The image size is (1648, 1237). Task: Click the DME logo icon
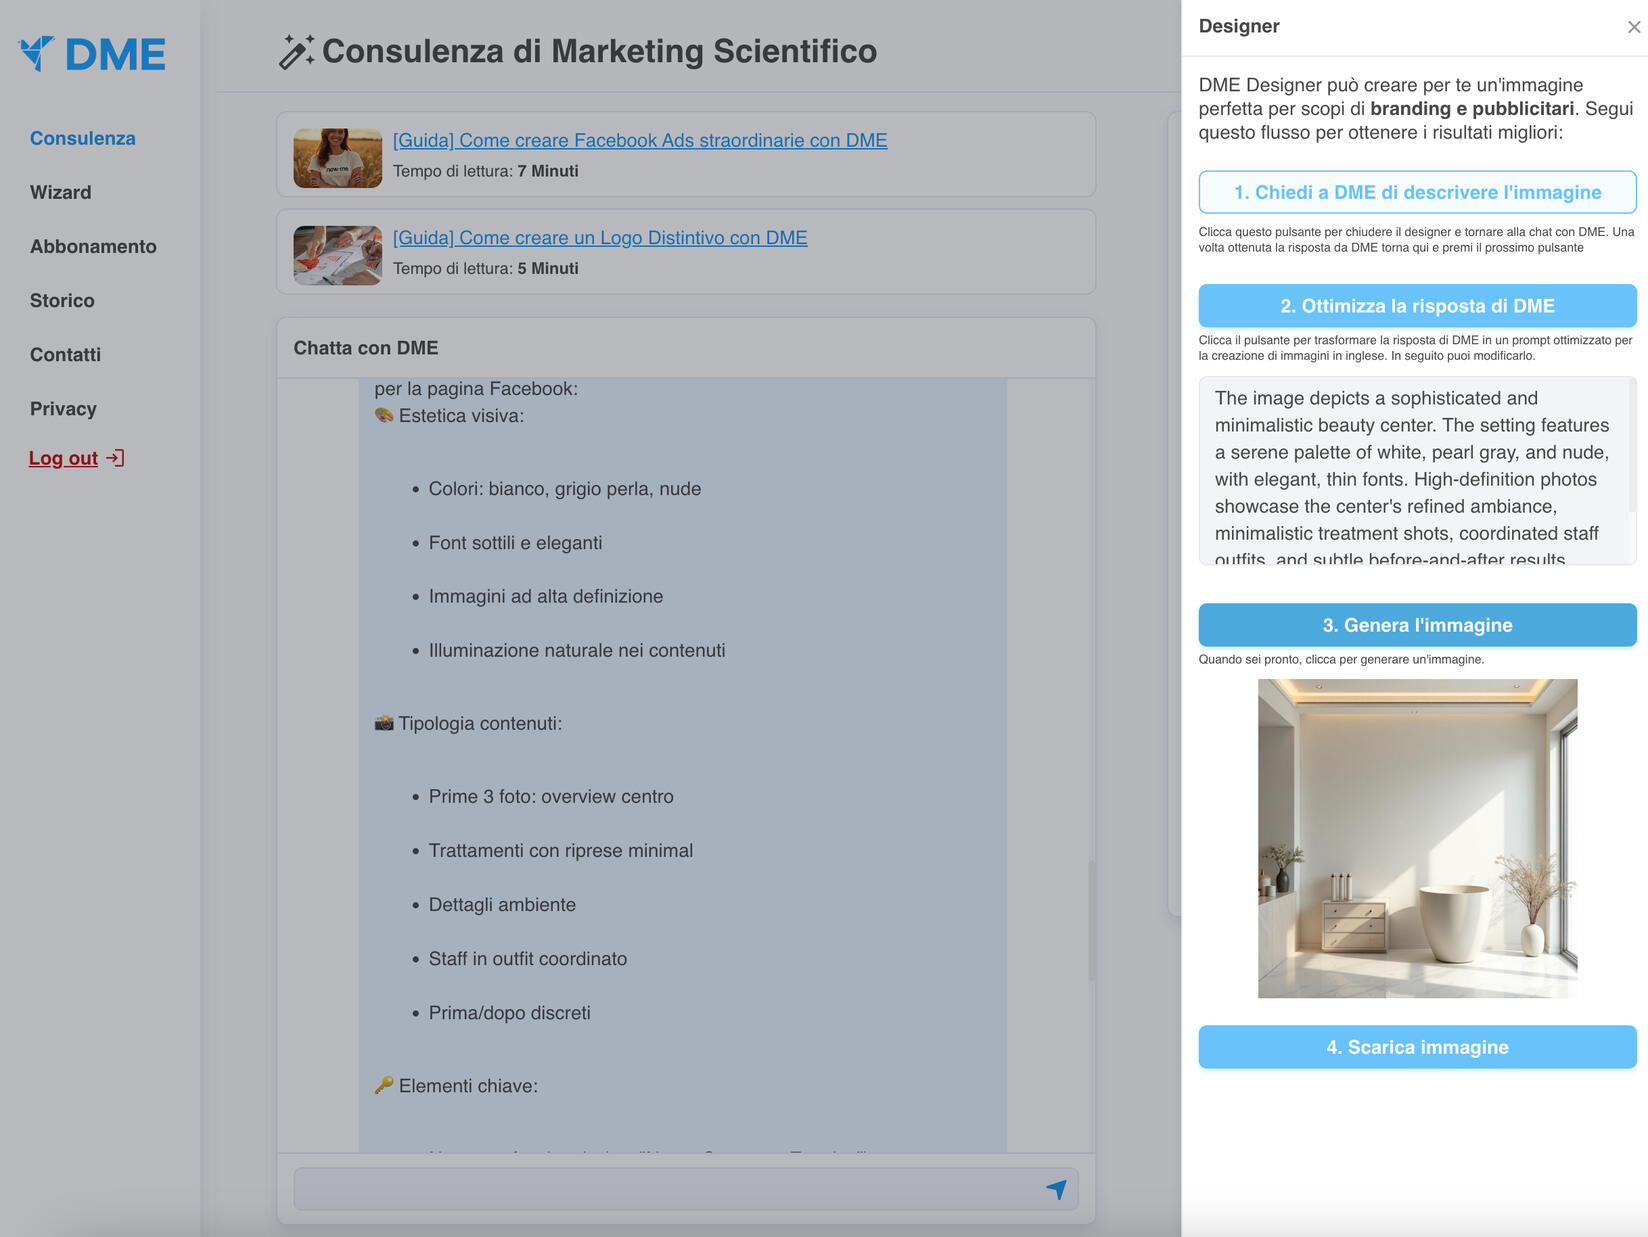37,53
